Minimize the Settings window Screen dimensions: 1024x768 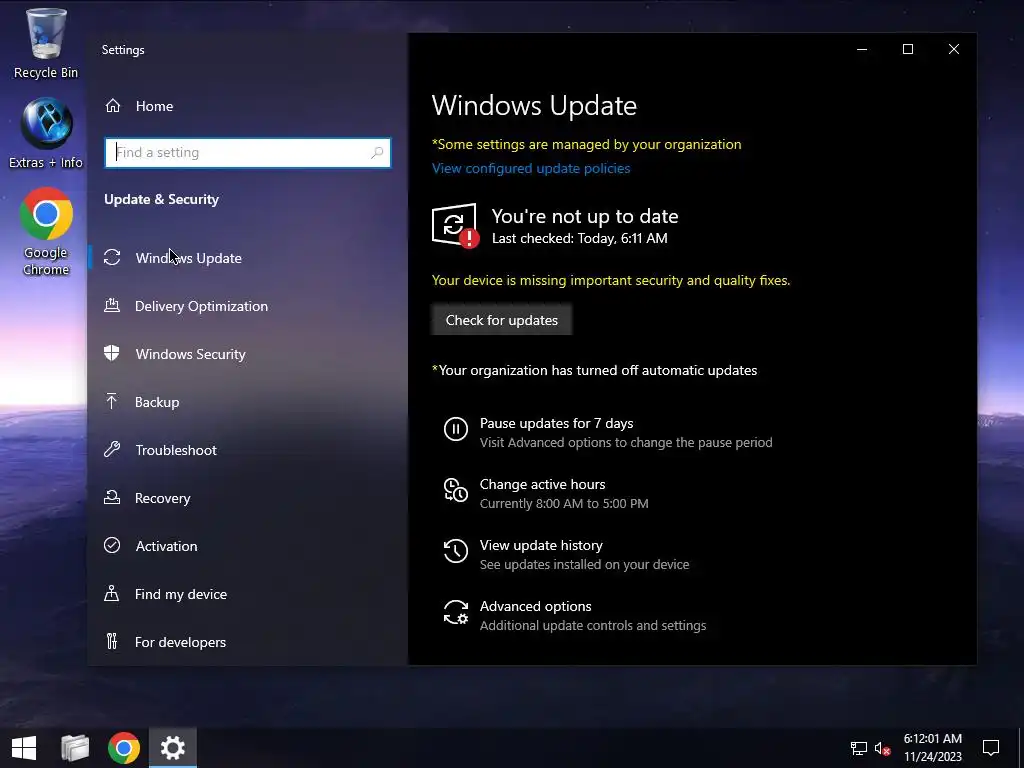[862, 49]
